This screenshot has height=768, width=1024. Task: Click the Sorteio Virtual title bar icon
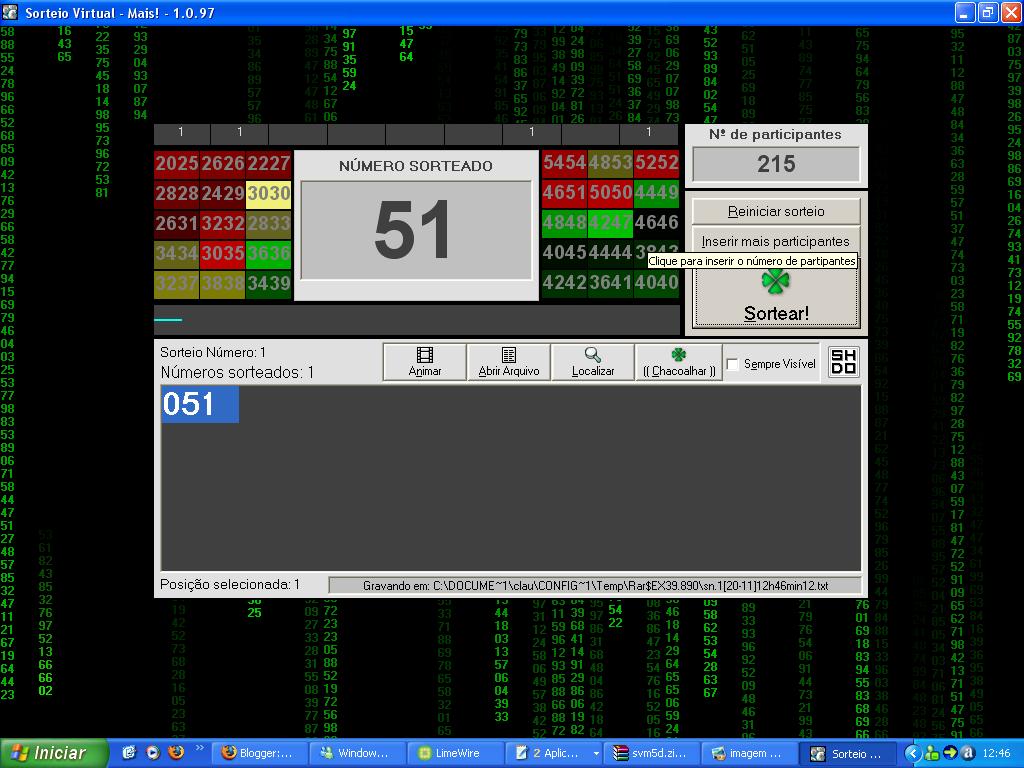coord(10,12)
